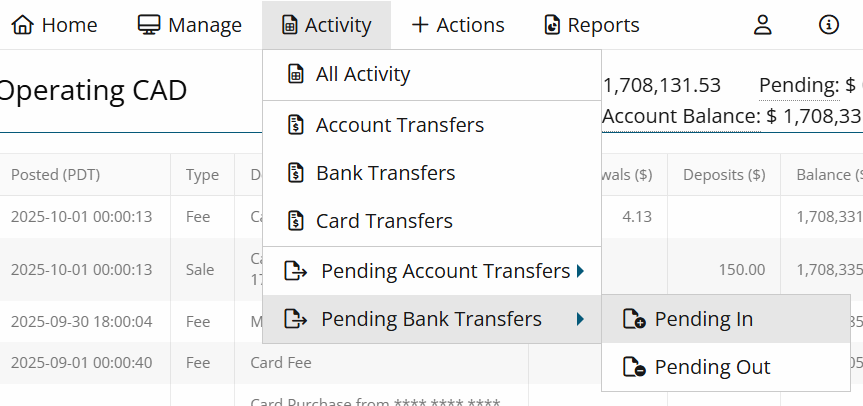Click the Pending Out file icon
This screenshot has width=863, height=406.
(633, 367)
